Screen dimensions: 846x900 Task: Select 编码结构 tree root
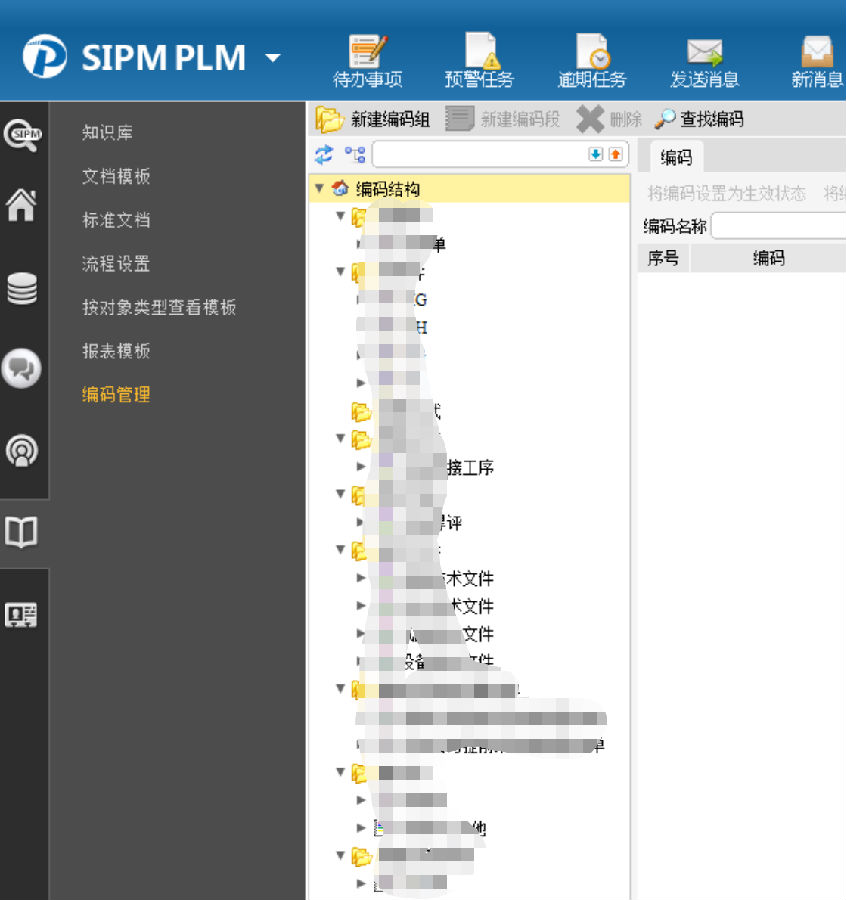tap(388, 189)
